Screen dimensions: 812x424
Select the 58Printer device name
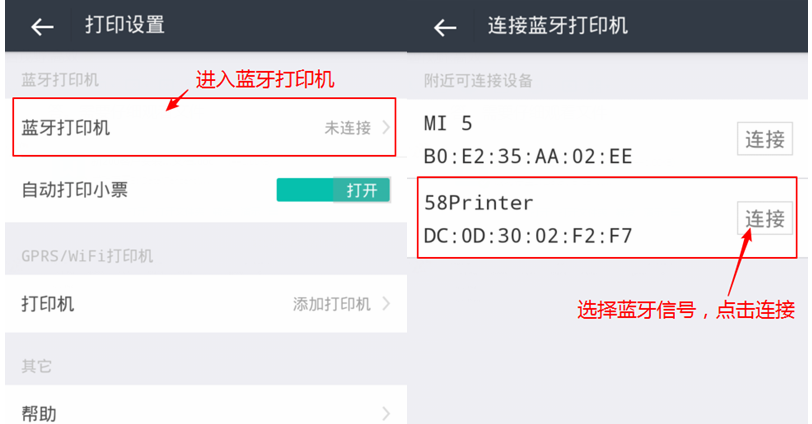479,203
